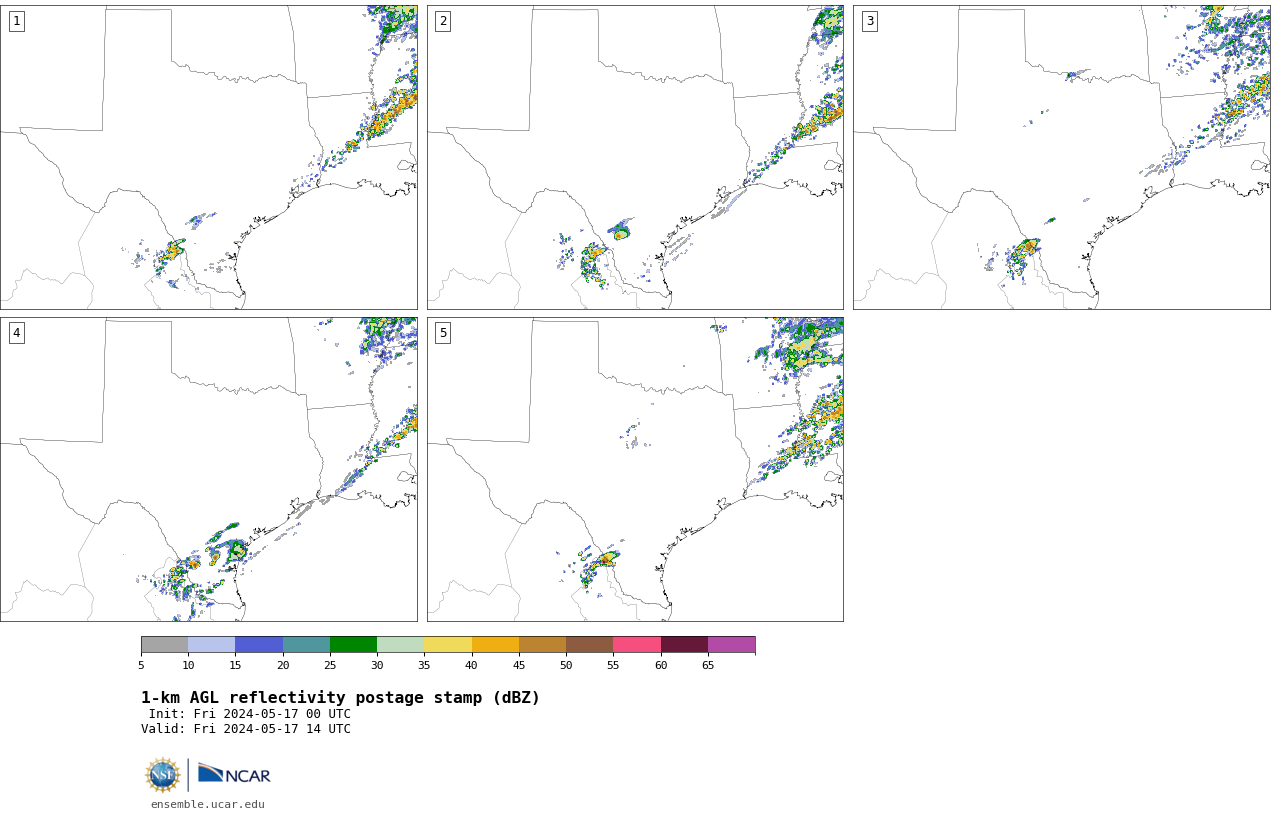Click the 'Init: Fri 2024-05-17 00 UTC' text
1280x815 pixels.
250,714
